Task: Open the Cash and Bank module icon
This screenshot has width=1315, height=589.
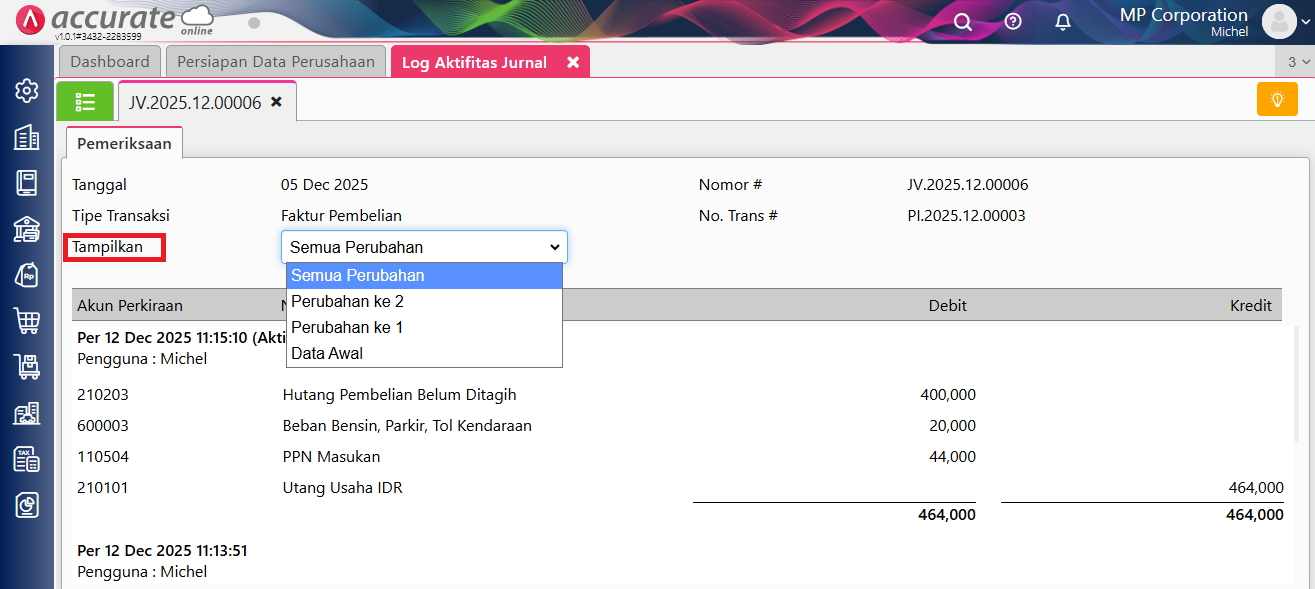Action: click(27, 229)
